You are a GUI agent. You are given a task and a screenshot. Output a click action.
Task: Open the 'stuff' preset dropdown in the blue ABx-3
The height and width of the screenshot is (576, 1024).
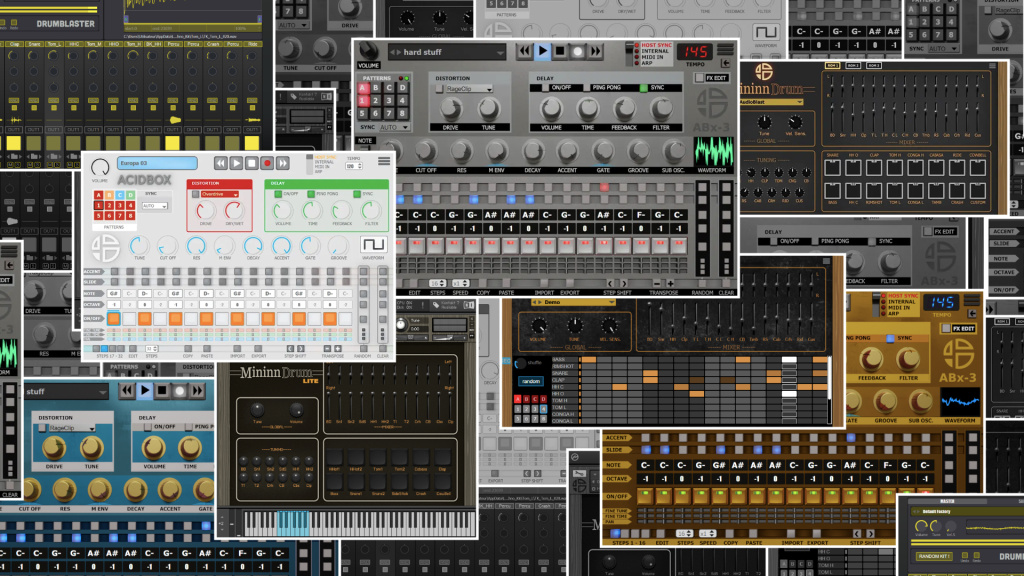[x=65, y=392]
